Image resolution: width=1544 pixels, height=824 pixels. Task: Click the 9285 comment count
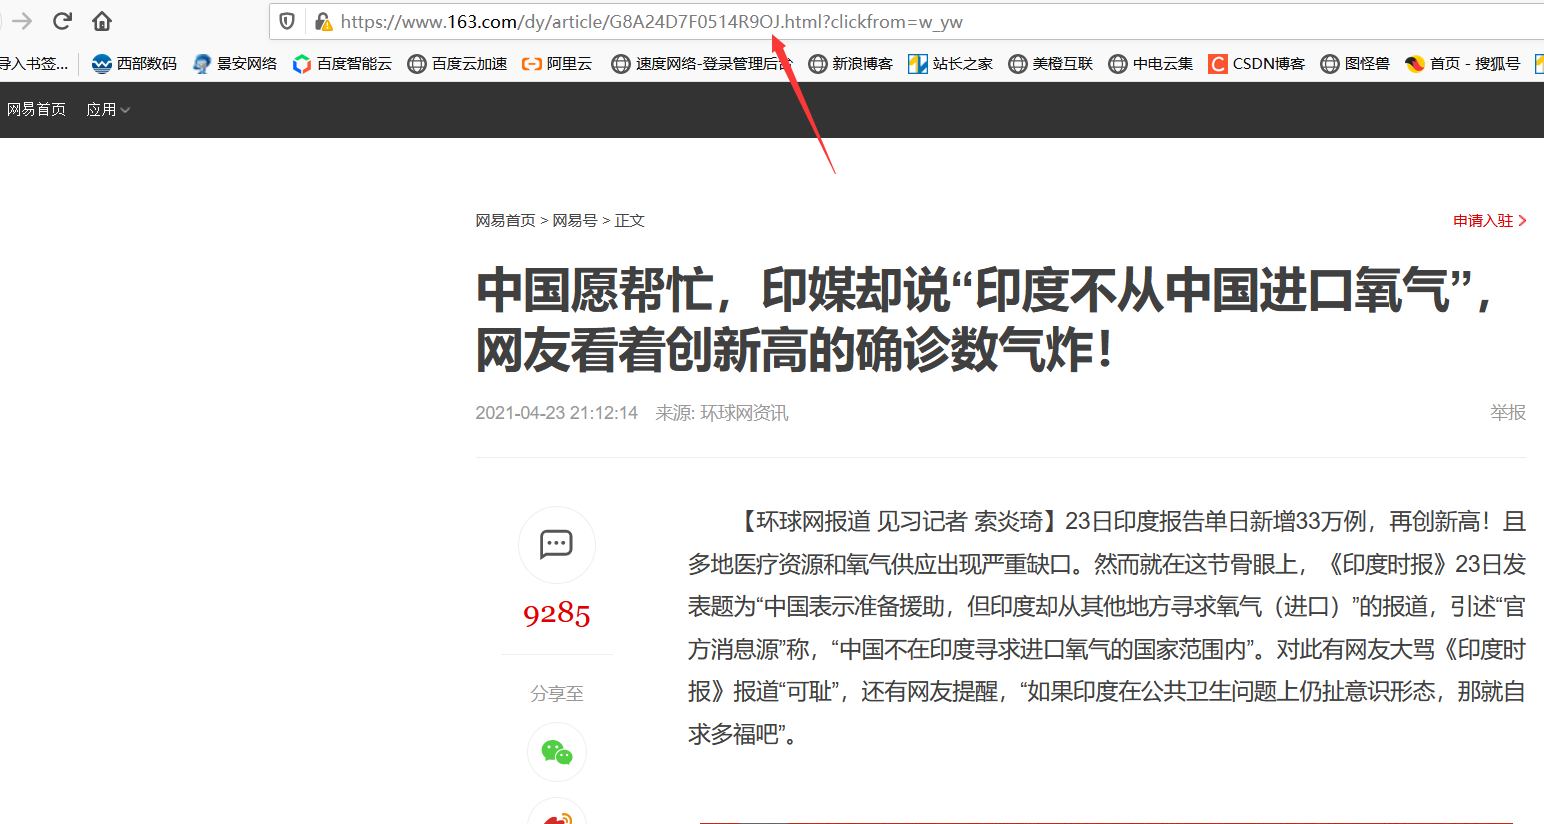point(556,613)
